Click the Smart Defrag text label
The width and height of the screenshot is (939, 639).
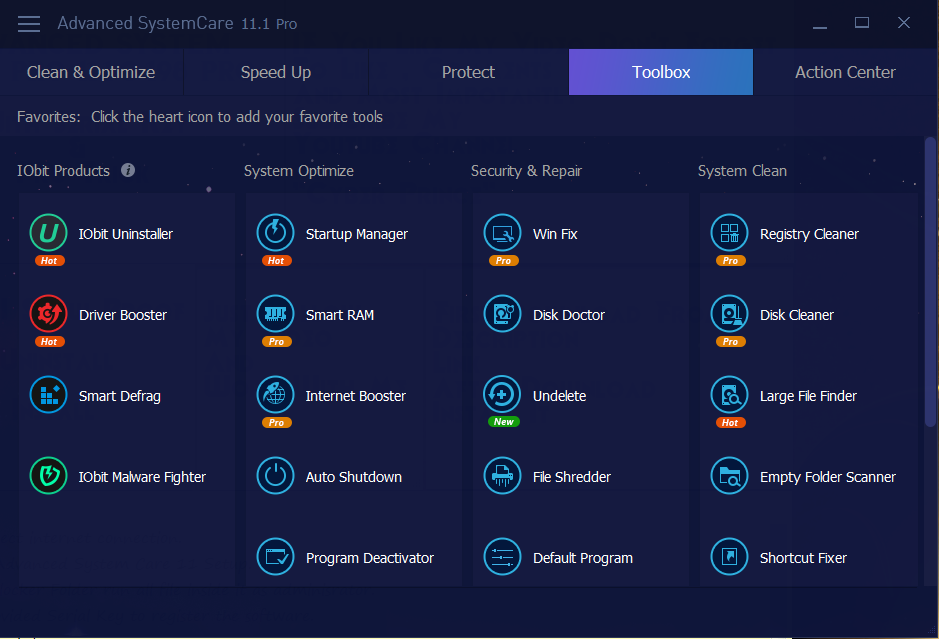click(x=120, y=396)
